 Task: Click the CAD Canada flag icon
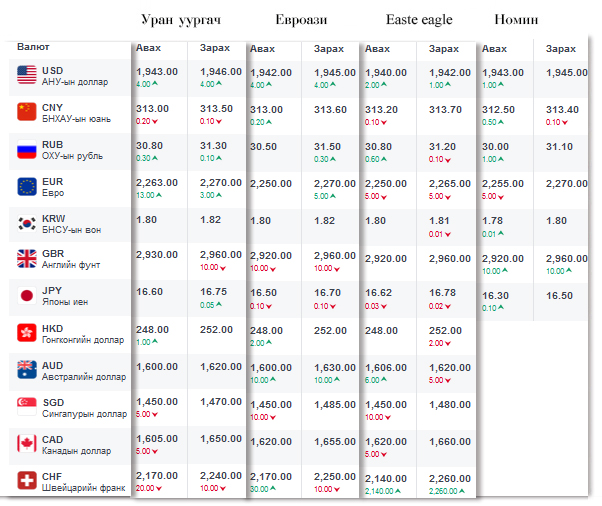tap(27, 443)
